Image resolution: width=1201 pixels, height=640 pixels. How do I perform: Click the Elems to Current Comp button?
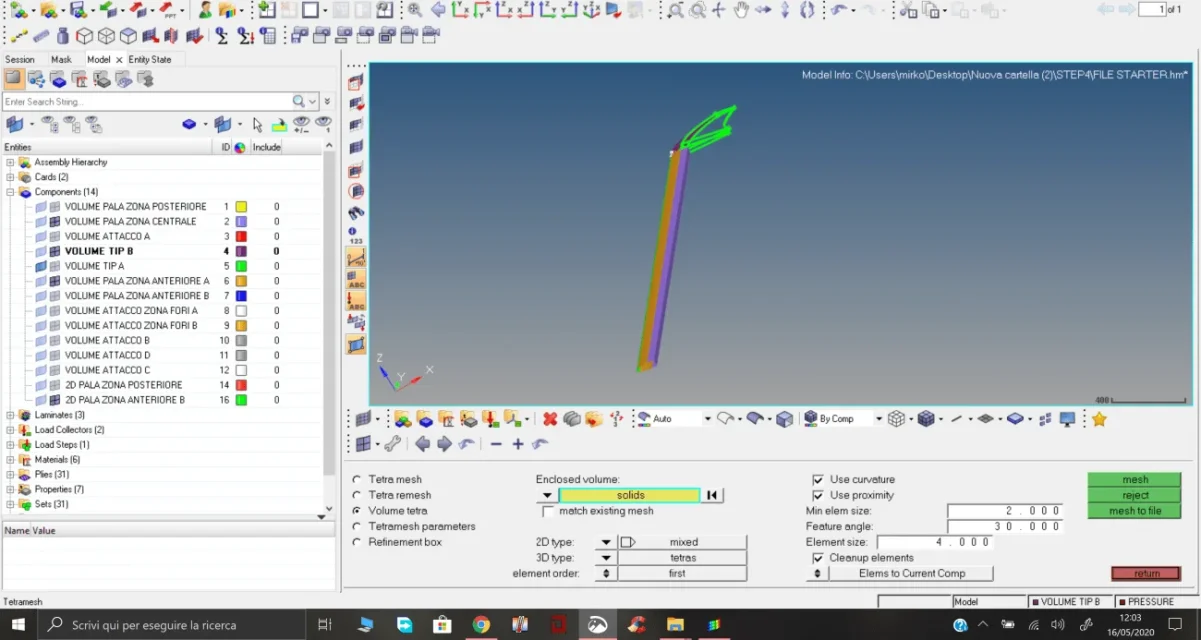point(911,573)
